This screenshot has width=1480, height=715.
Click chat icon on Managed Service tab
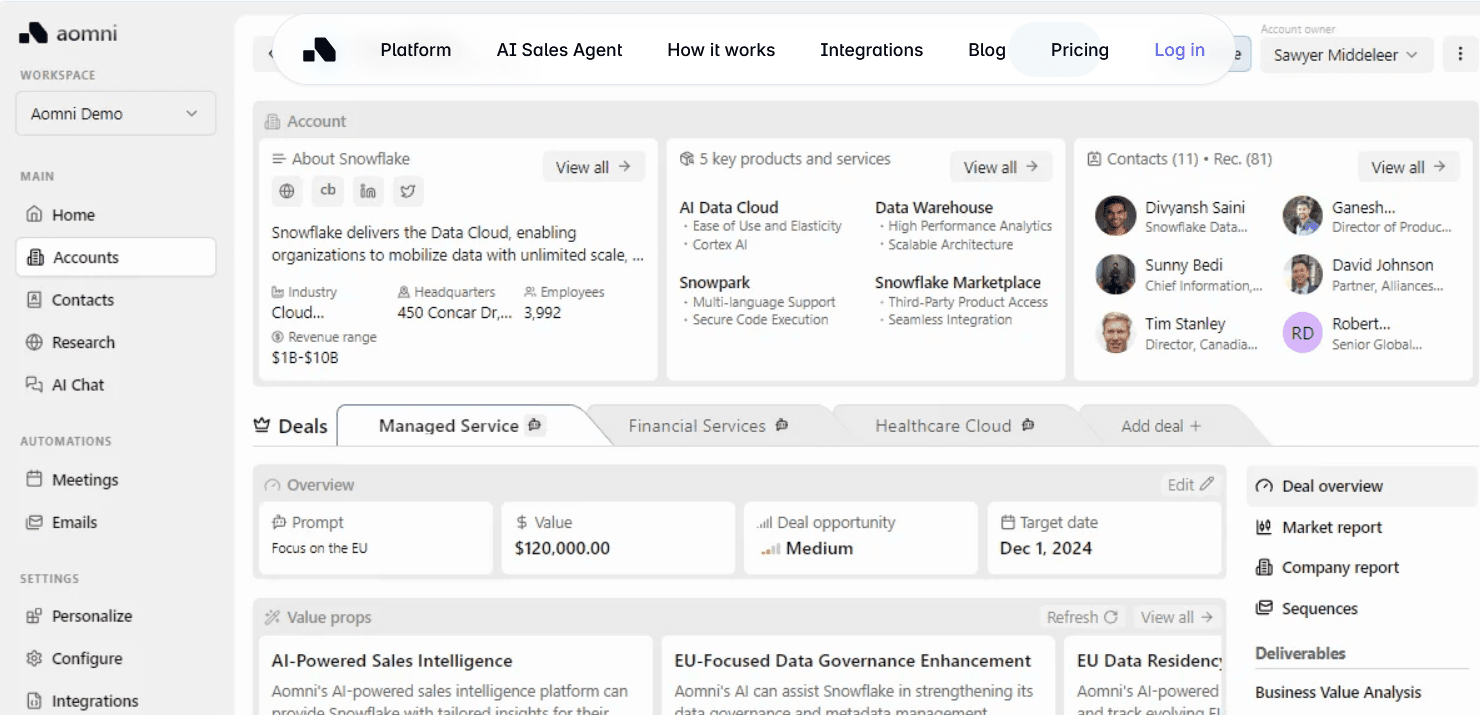coord(535,426)
